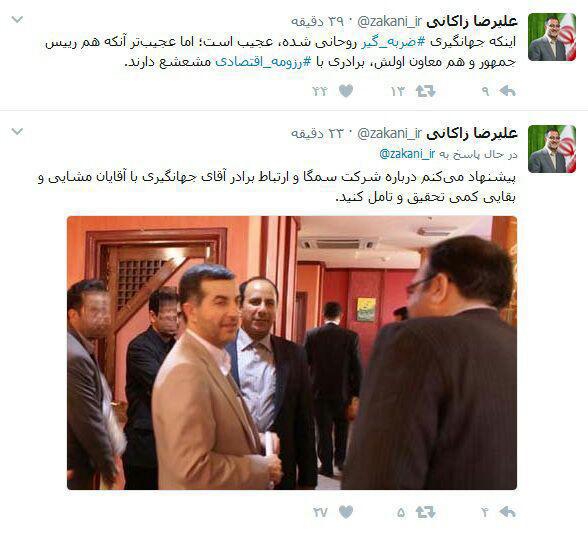588x535 pixels.
Task: Expand the first tweet's options chevron
Action: click(x=17, y=19)
